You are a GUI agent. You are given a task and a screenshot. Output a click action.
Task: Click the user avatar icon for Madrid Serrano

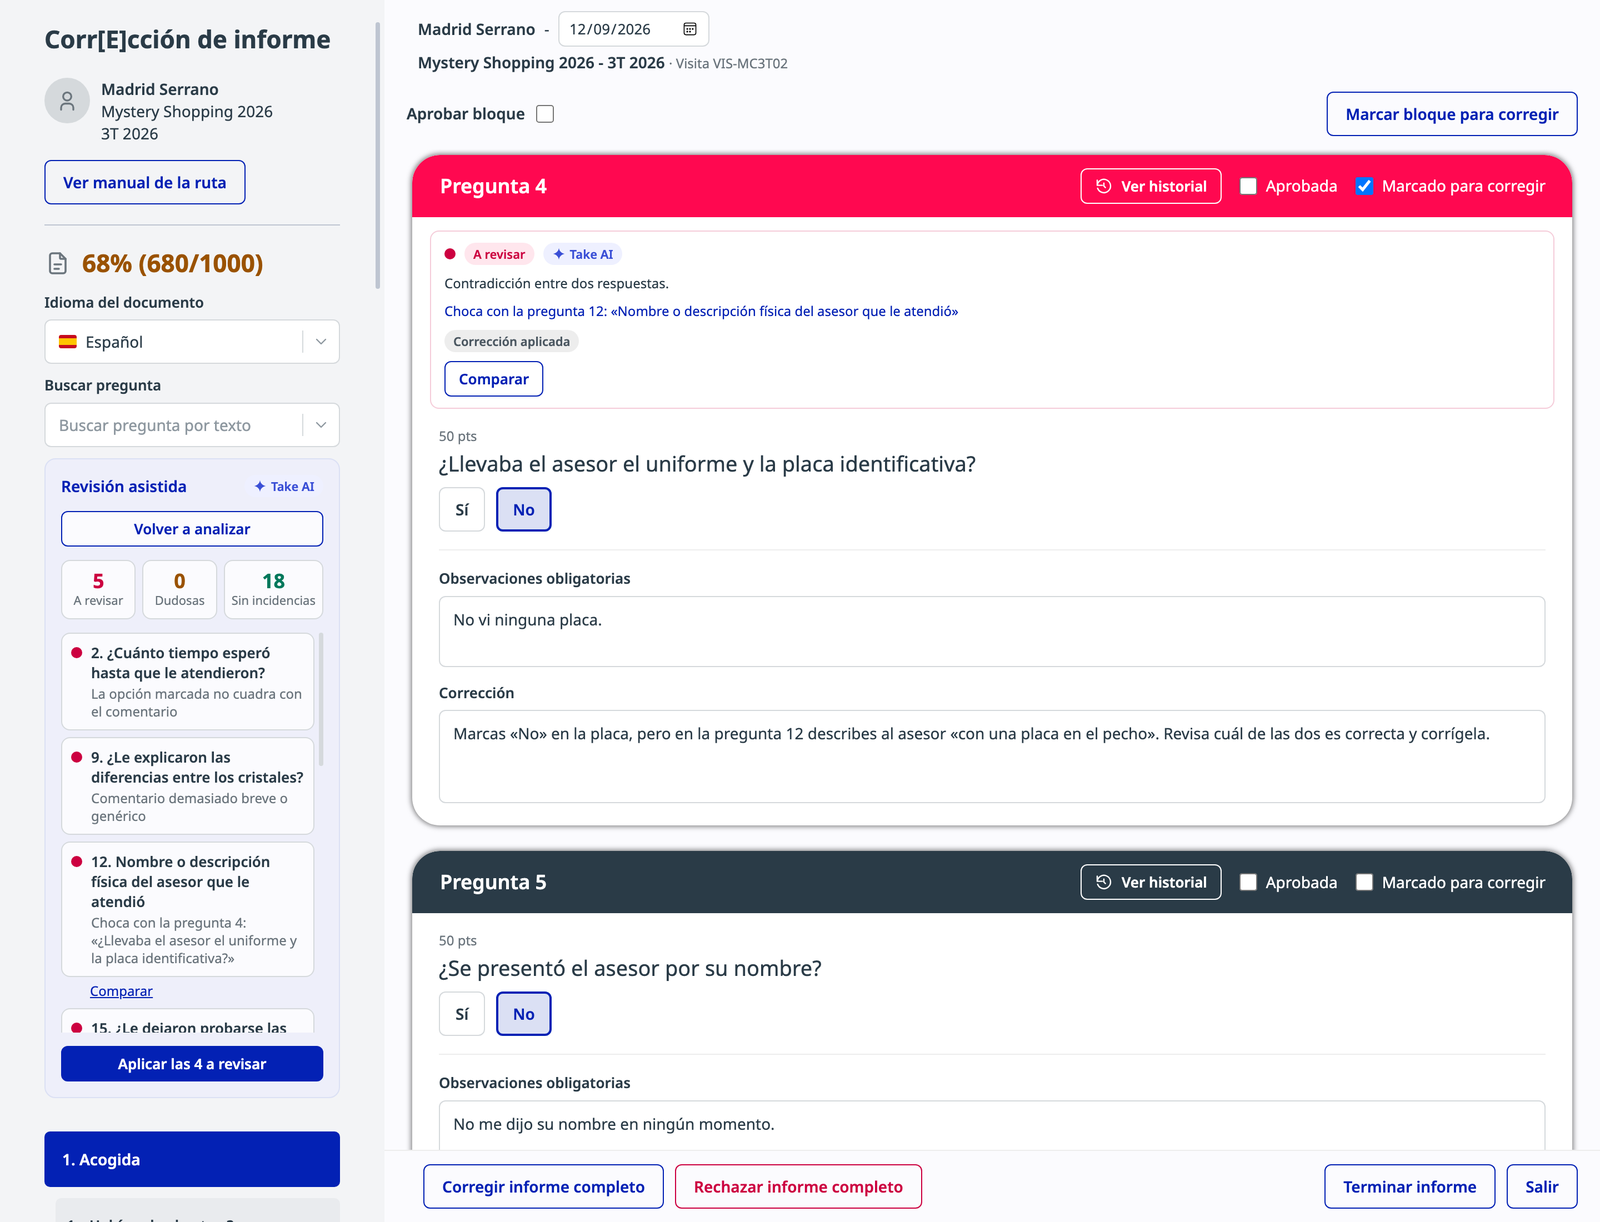[67, 101]
